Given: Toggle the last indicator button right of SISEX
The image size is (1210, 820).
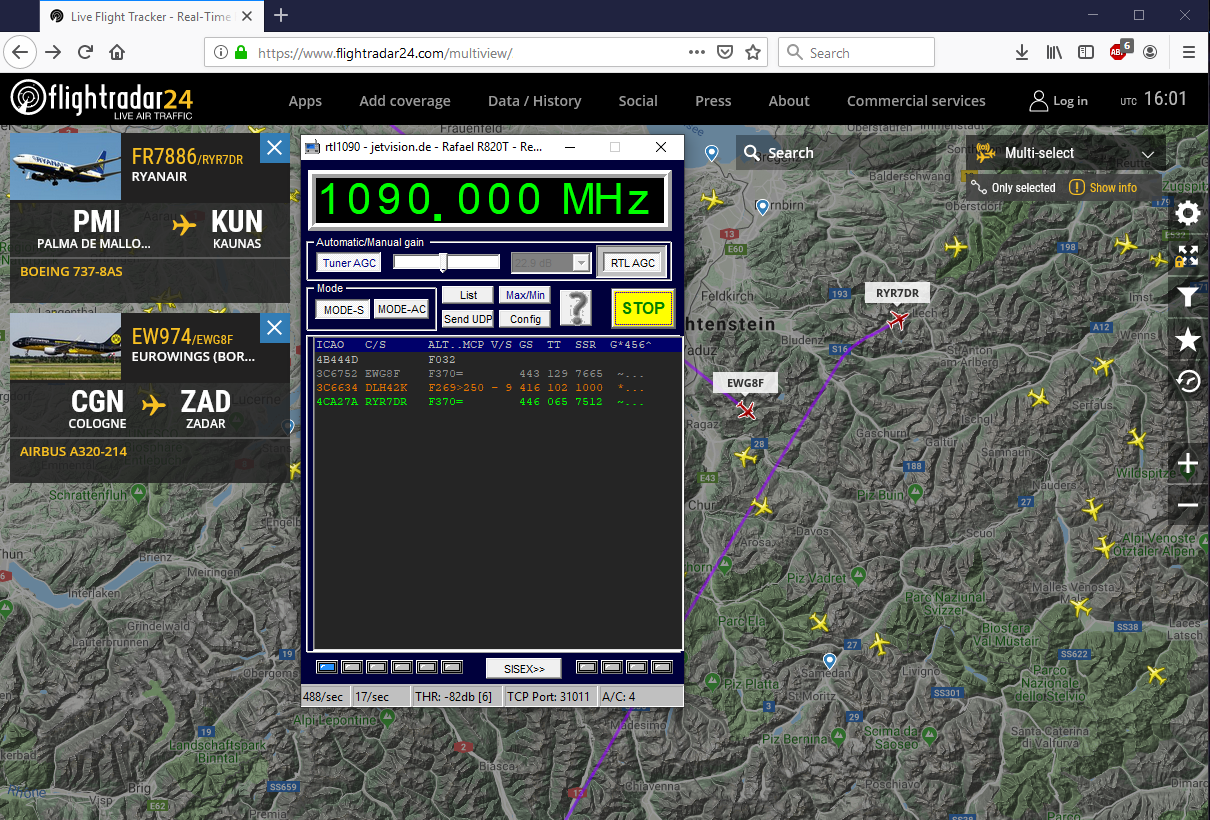Looking at the screenshot, I should 662,667.
